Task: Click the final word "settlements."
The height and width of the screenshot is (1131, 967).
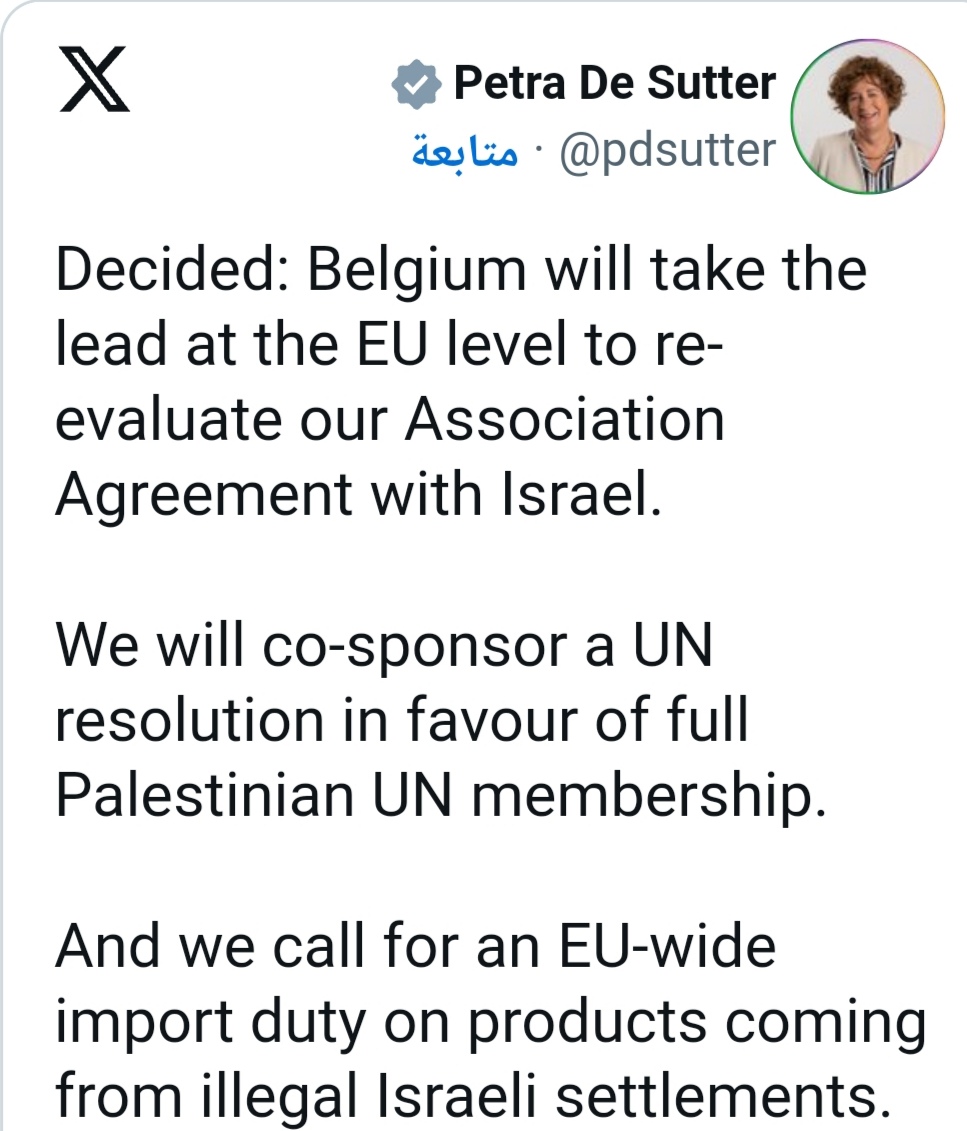Action: coord(722,1093)
